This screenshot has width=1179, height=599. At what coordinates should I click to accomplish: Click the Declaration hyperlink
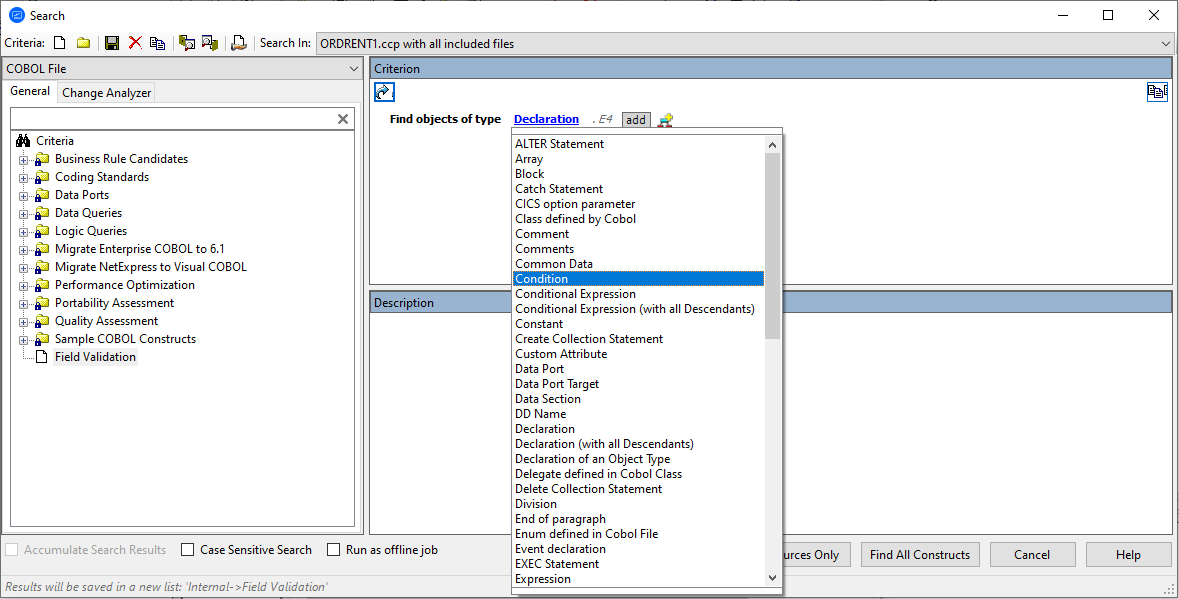(546, 119)
